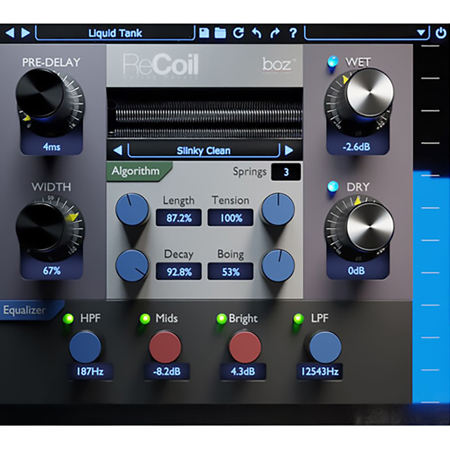Image resolution: width=450 pixels, height=450 pixels.
Task: Click the LPF blue knob
Action: 325,347
